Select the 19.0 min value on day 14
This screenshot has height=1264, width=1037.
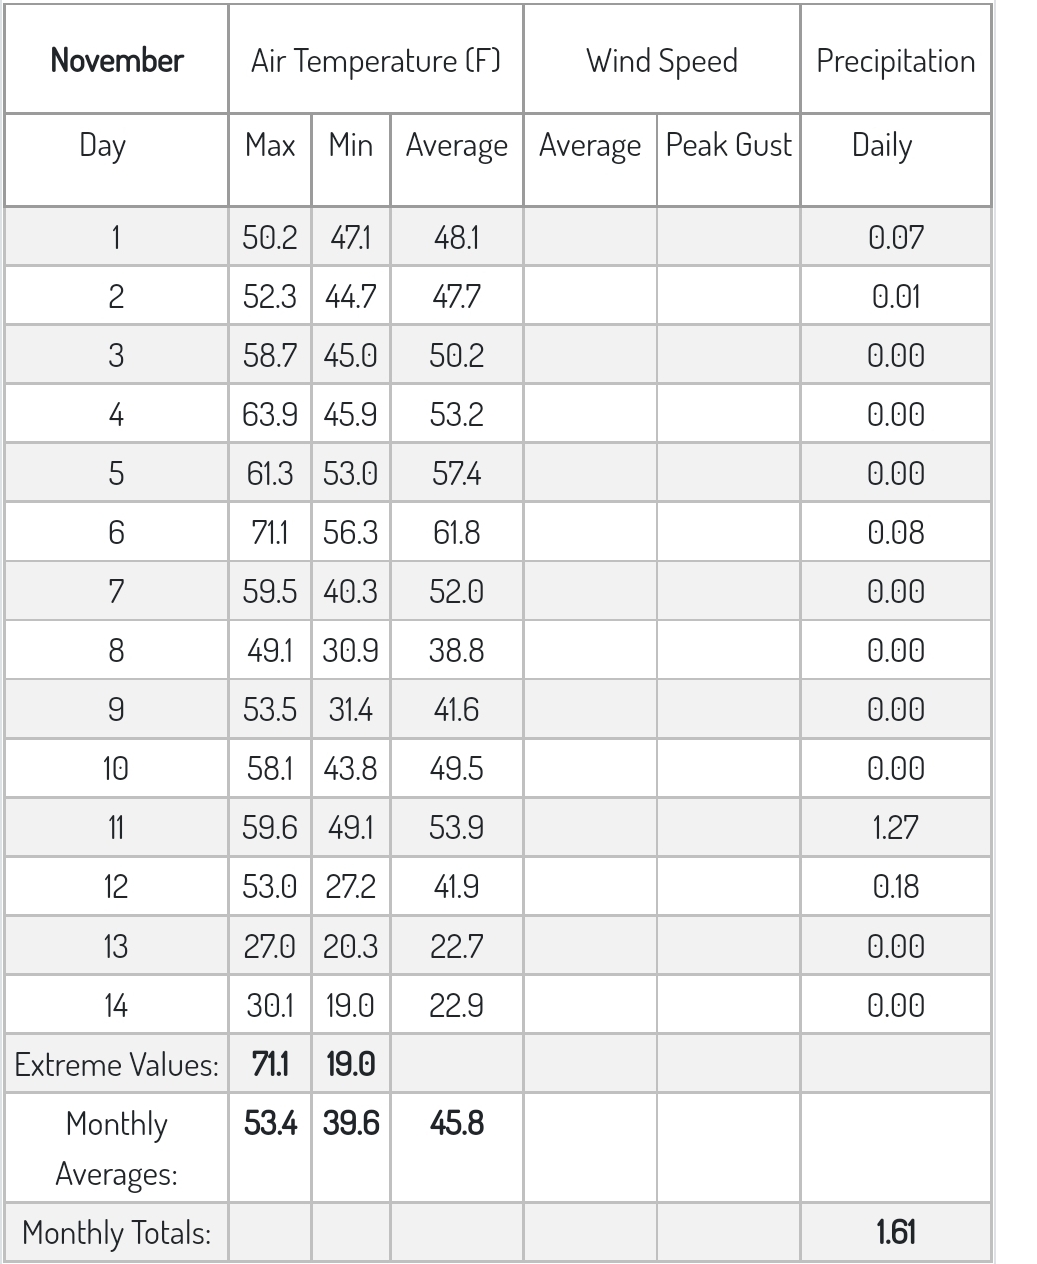coord(351,1004)
